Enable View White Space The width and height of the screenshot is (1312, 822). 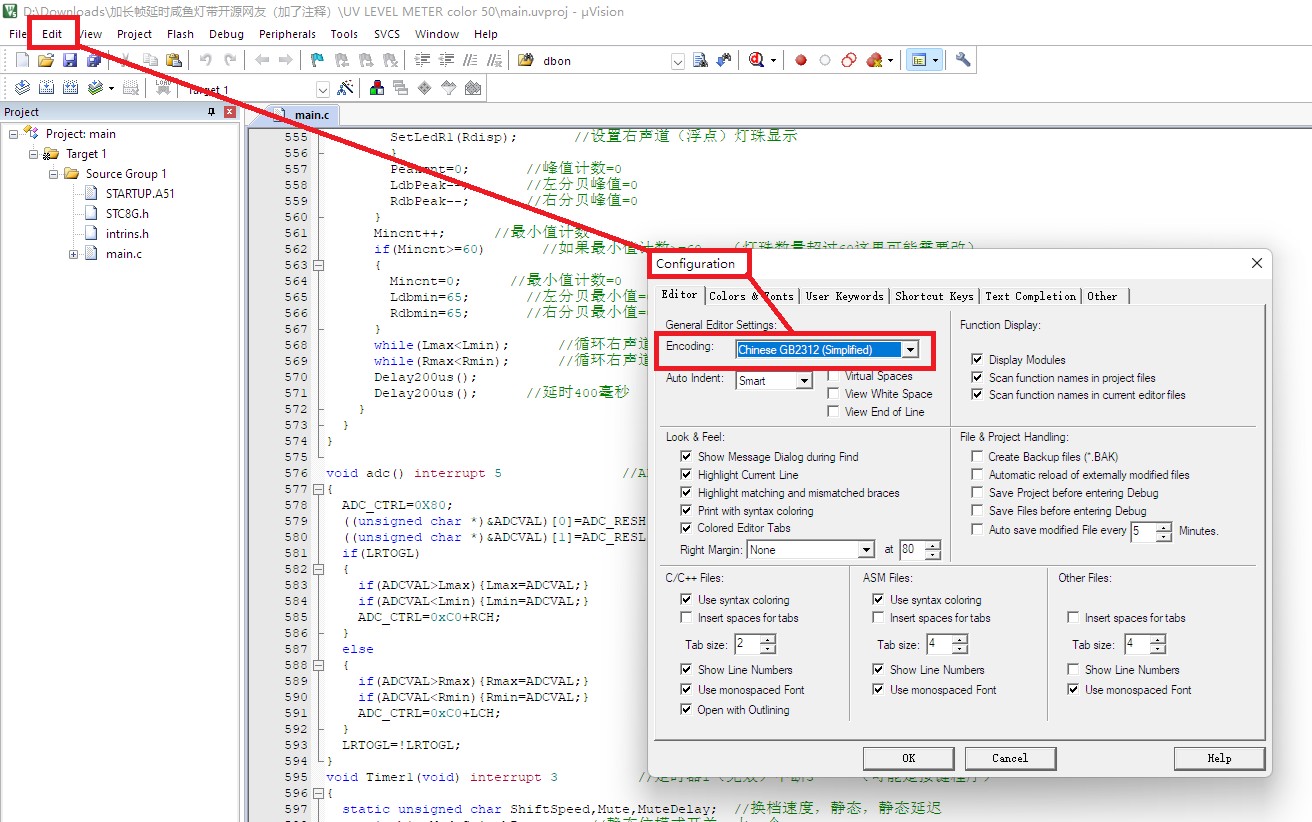tap(833, 394)
